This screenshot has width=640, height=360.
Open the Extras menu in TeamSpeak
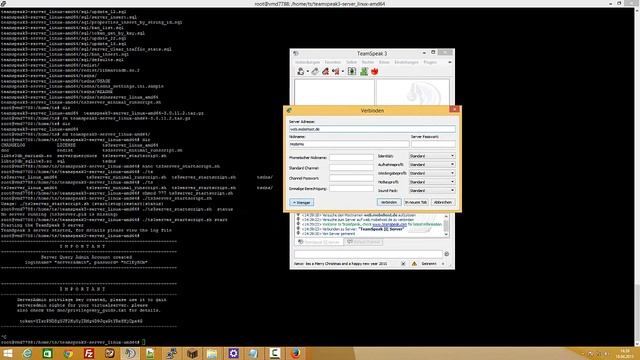(x=384, y=62)
